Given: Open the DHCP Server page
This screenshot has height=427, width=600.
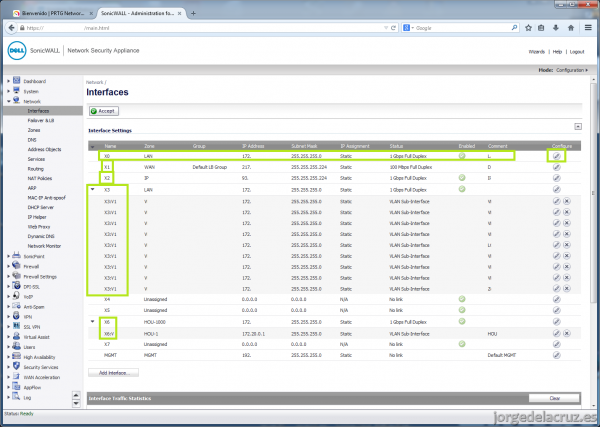Looking at the screenshot, I should [x=41, y=207].
